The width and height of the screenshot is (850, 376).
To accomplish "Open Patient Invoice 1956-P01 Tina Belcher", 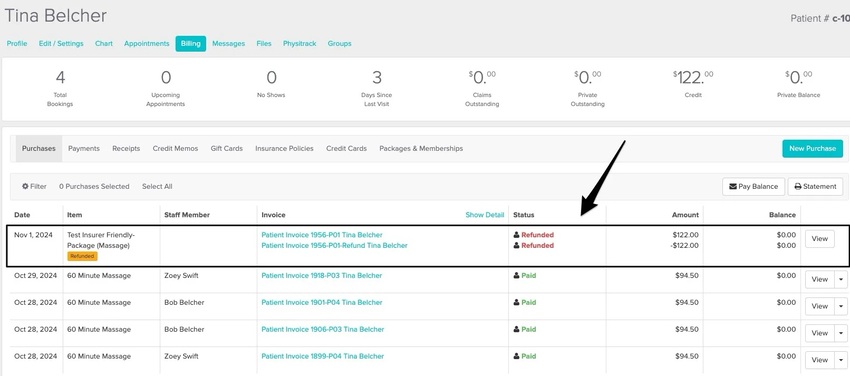I will [322, 235].
